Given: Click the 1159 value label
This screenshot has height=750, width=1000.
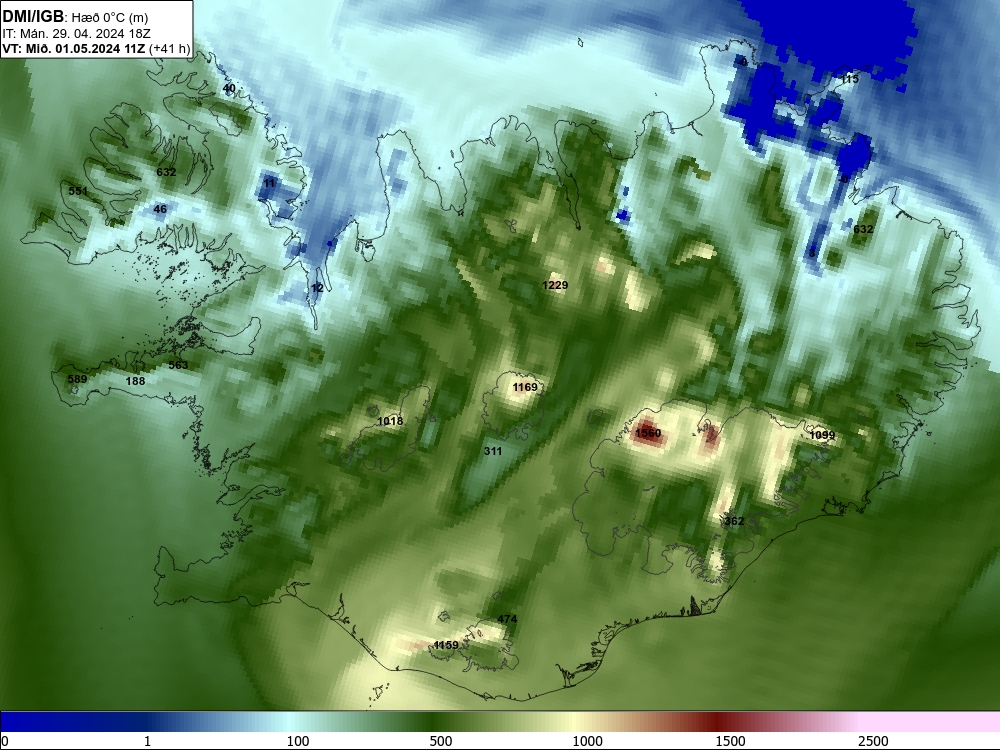Looking at the screenshot, I should pyautogui.click(x=446, y=645).
